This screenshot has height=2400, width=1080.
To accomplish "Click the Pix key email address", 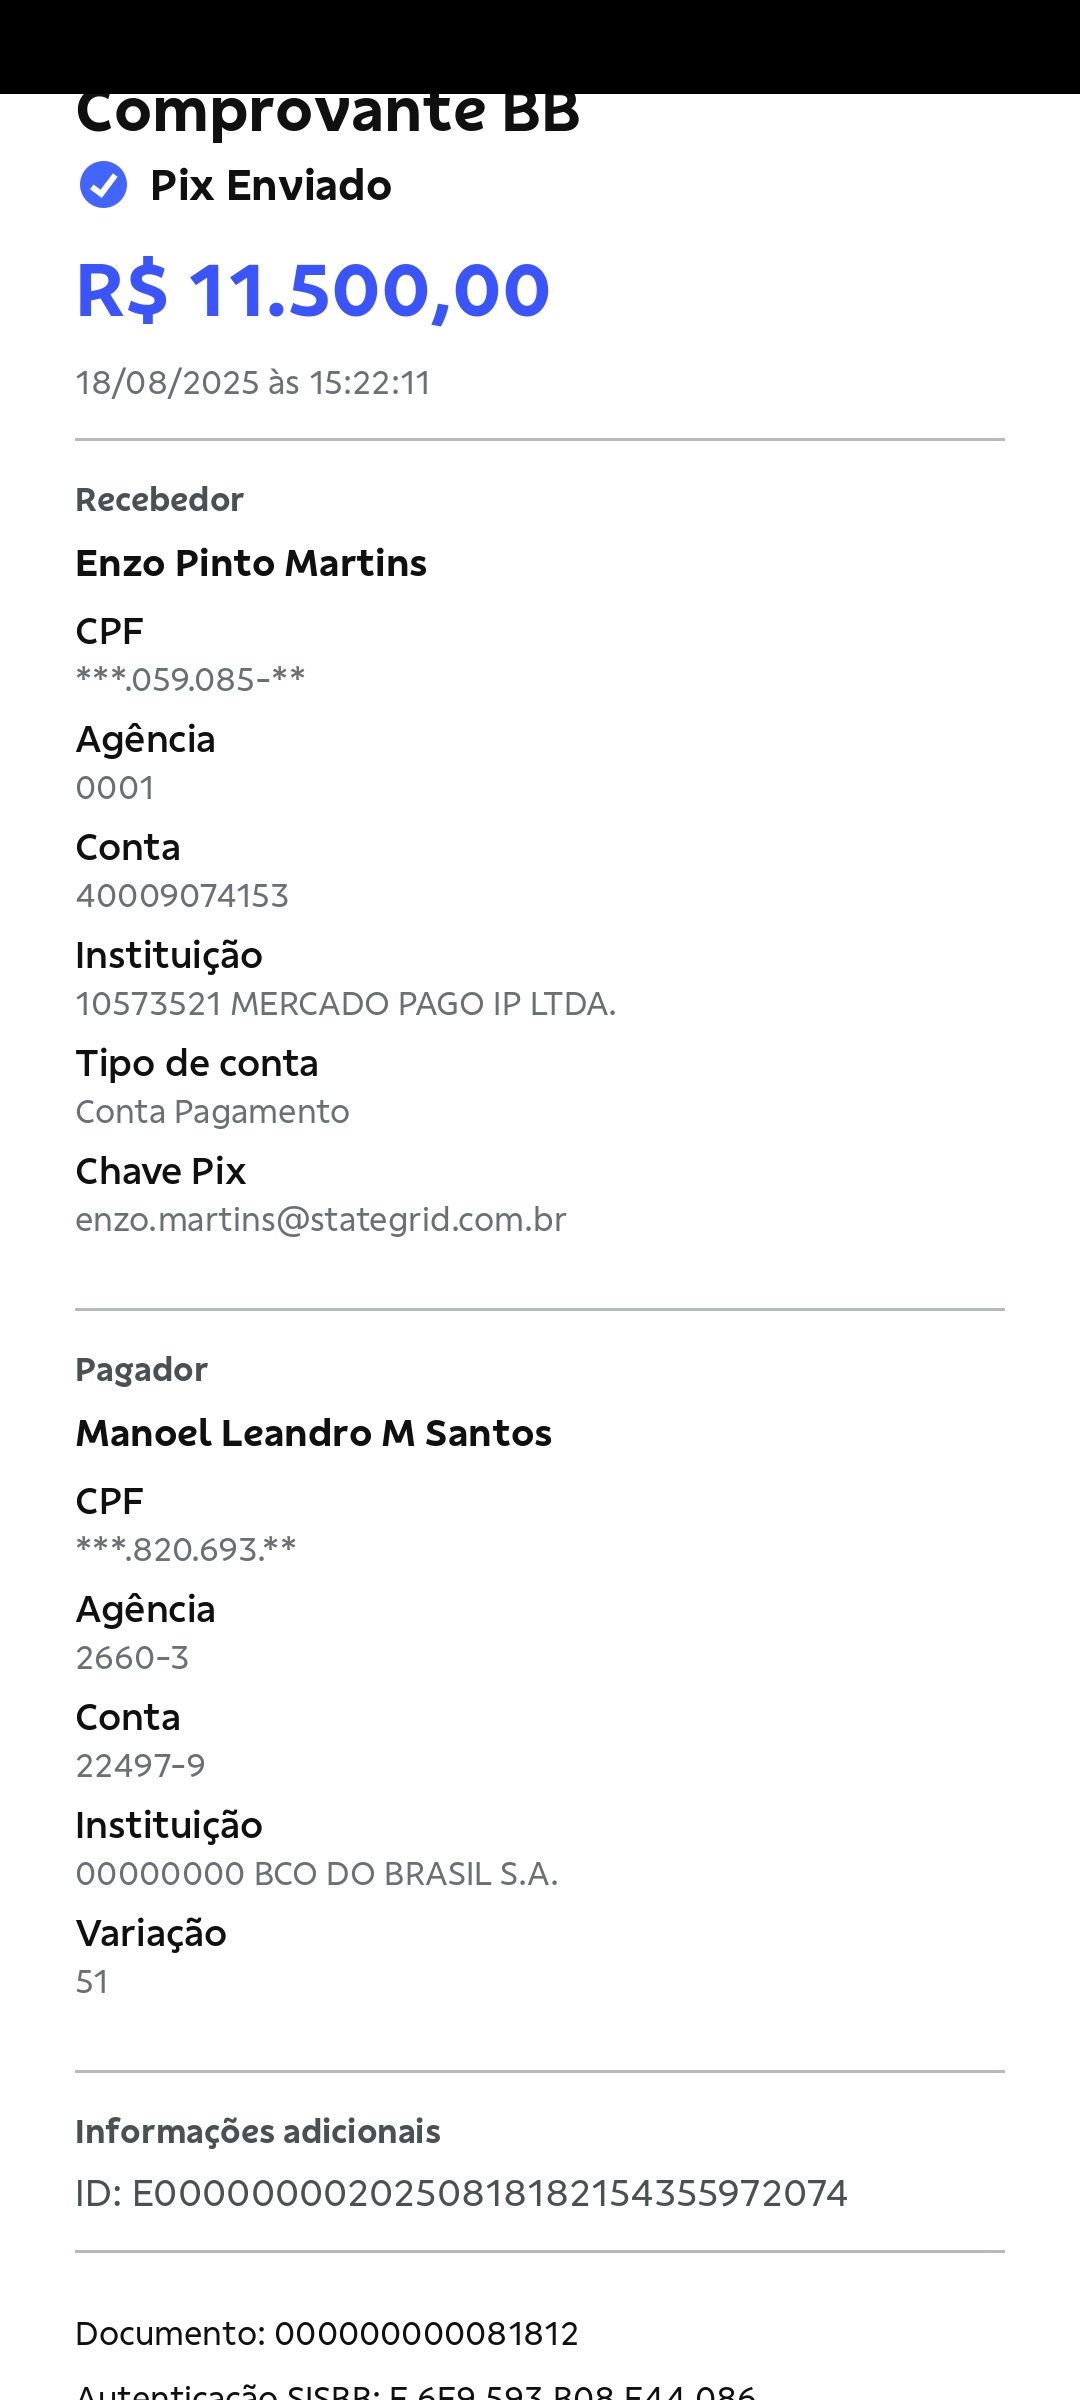I will [321, 1220].
